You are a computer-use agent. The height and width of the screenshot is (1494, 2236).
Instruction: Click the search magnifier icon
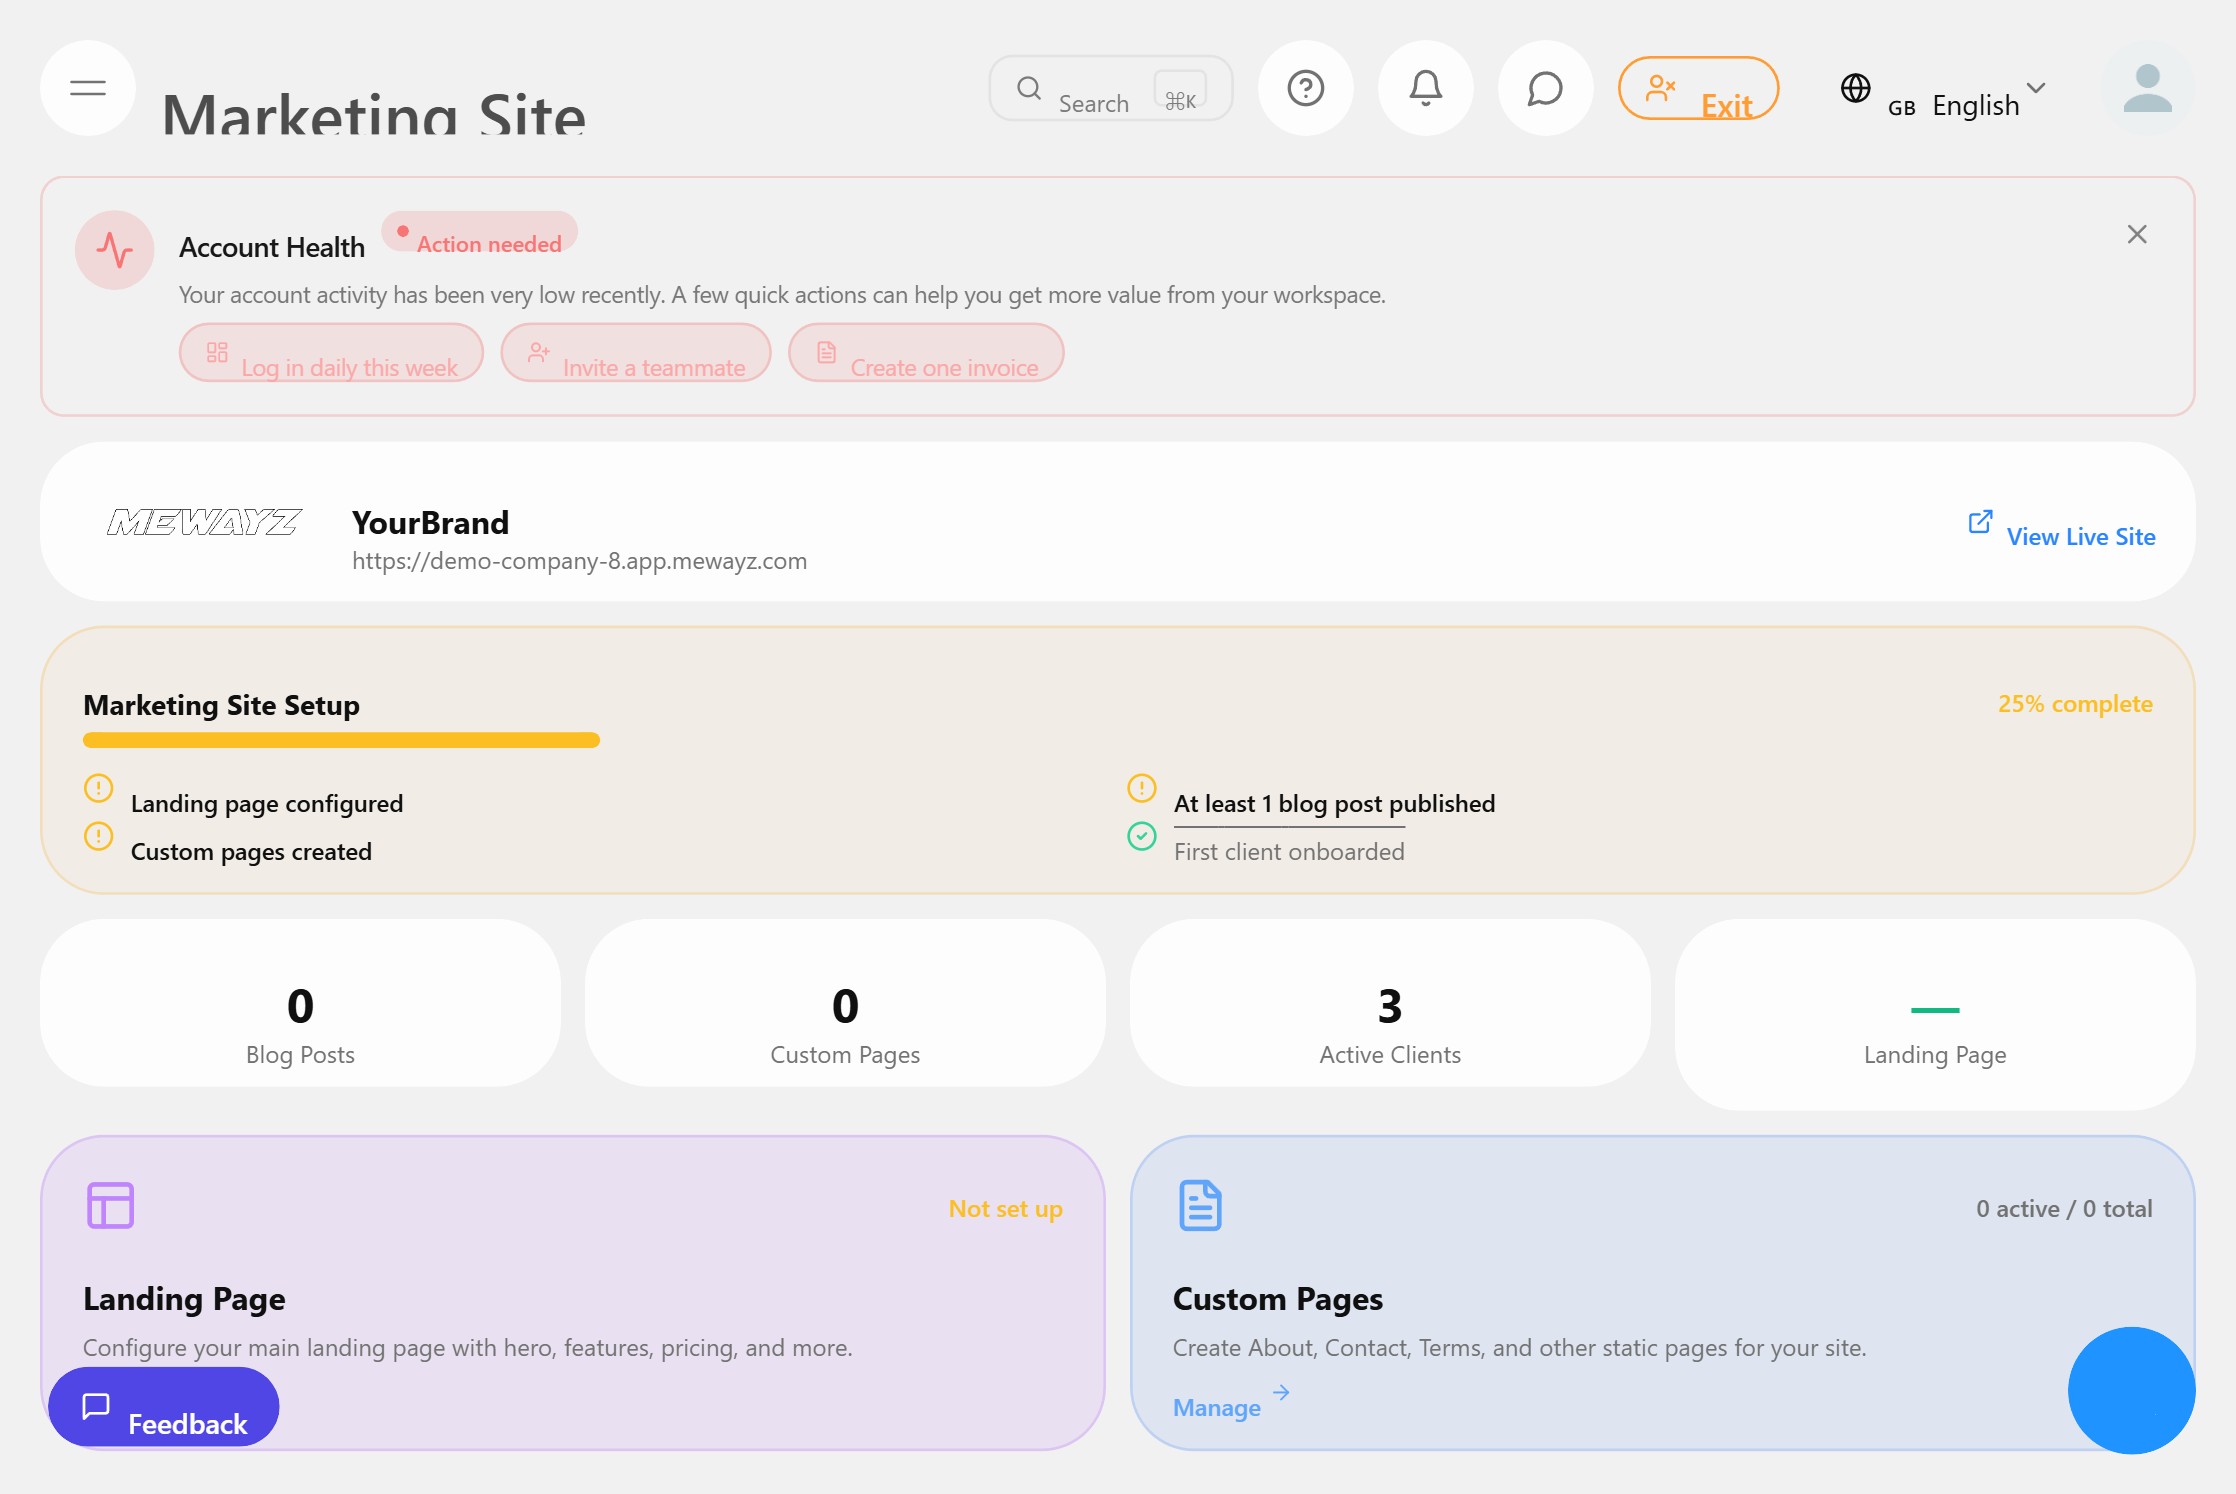[x=1029, y=88]
